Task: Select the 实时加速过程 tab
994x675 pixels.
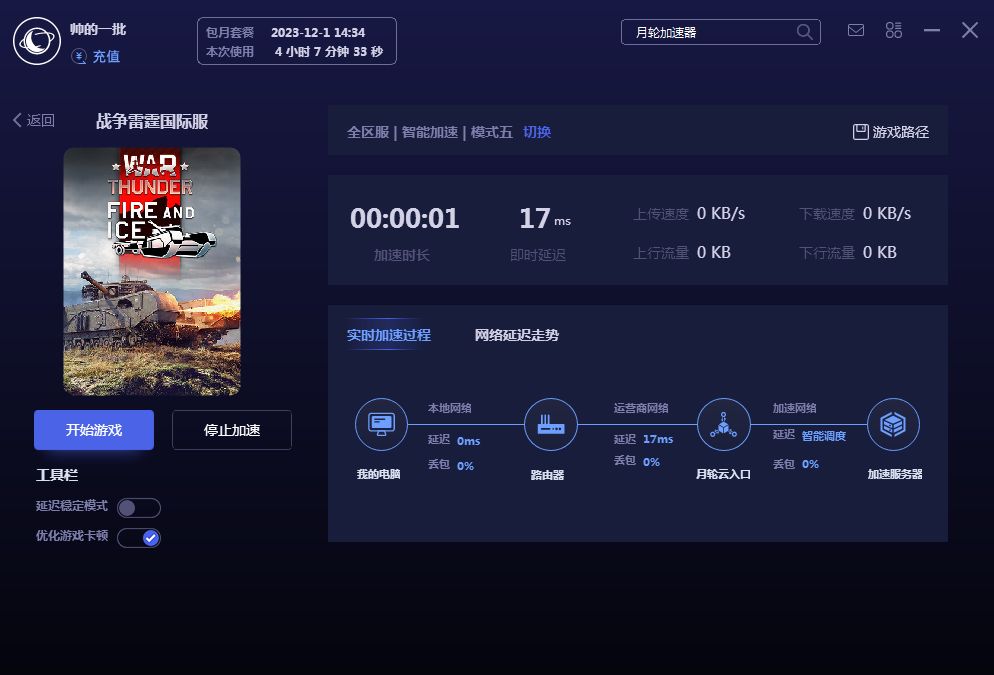Action: (x=389, y=335)
